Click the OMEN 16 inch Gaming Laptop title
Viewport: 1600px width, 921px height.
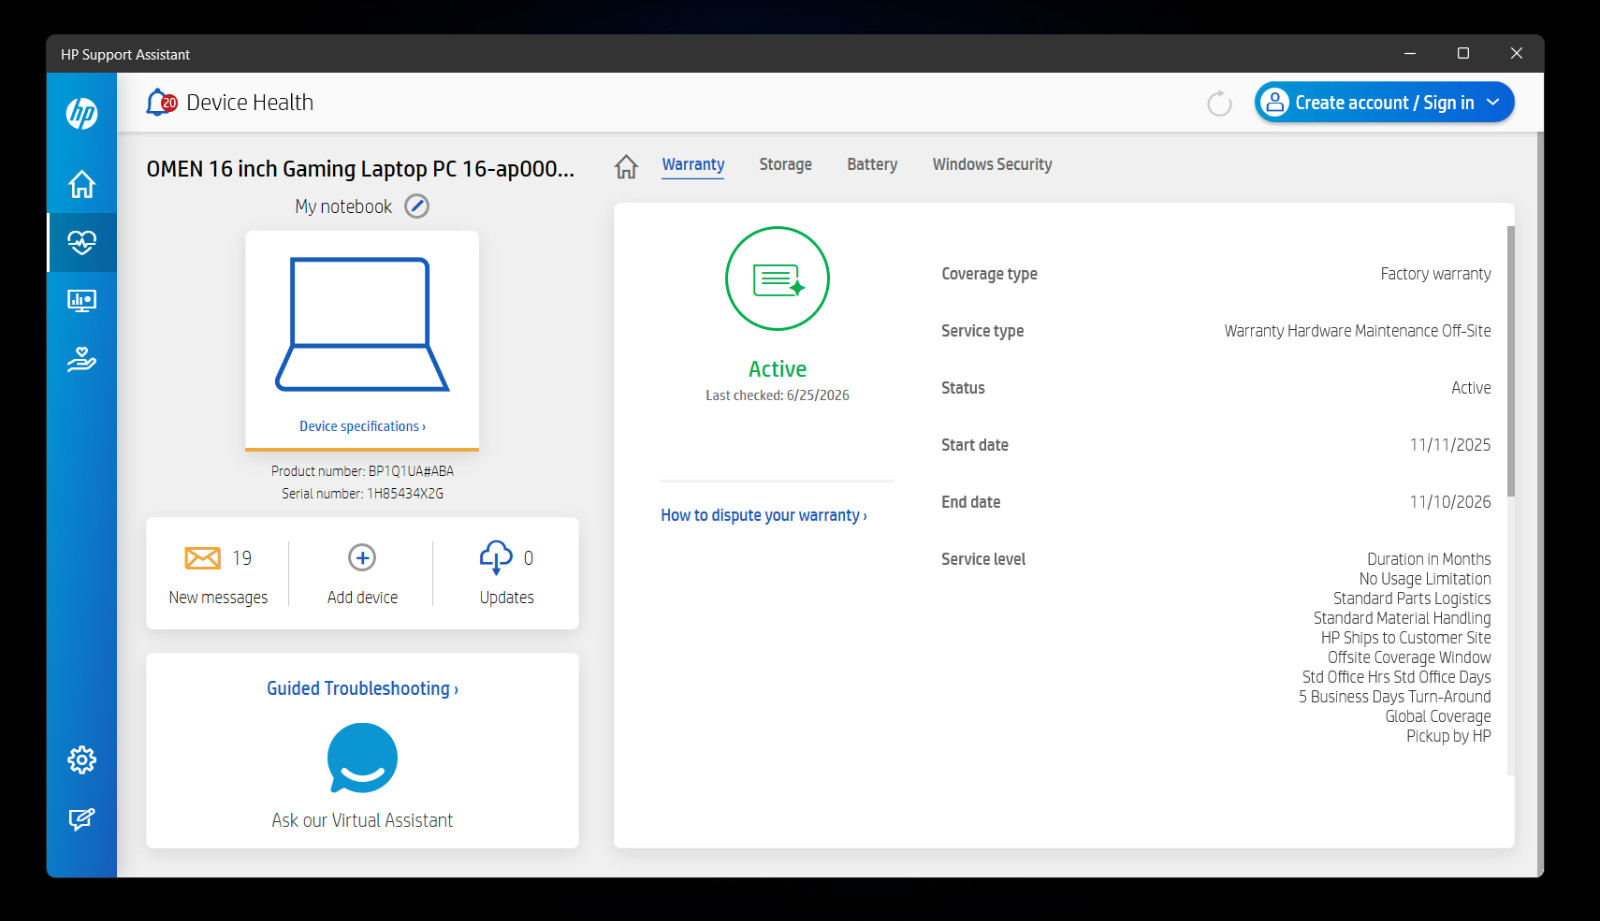(360, 169)
